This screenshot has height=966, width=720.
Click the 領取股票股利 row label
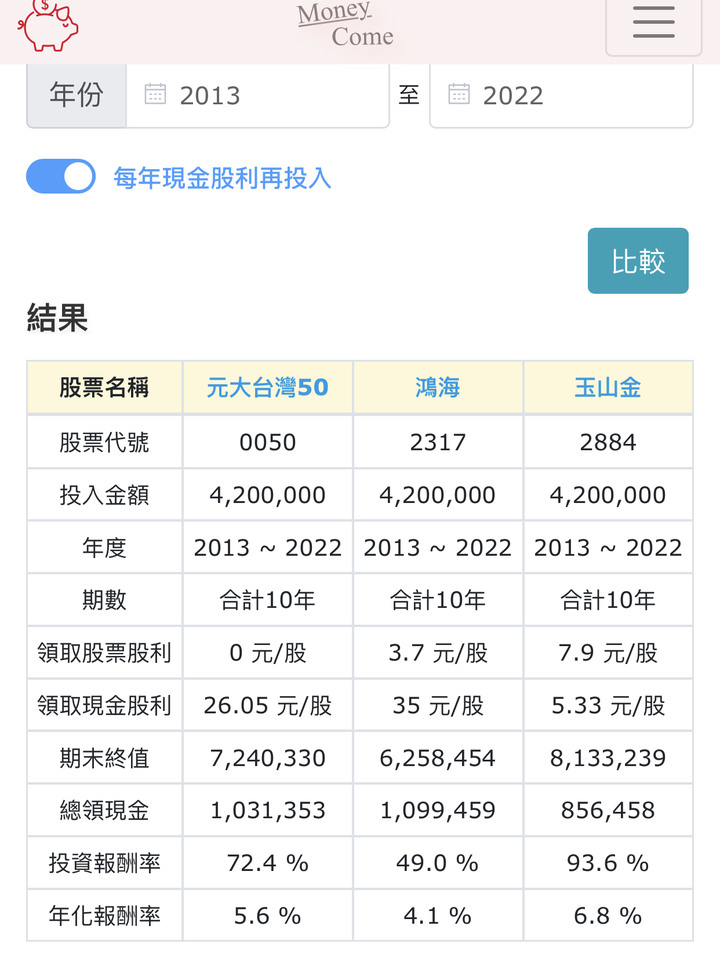pyautogui.click(x=105, y=653)
